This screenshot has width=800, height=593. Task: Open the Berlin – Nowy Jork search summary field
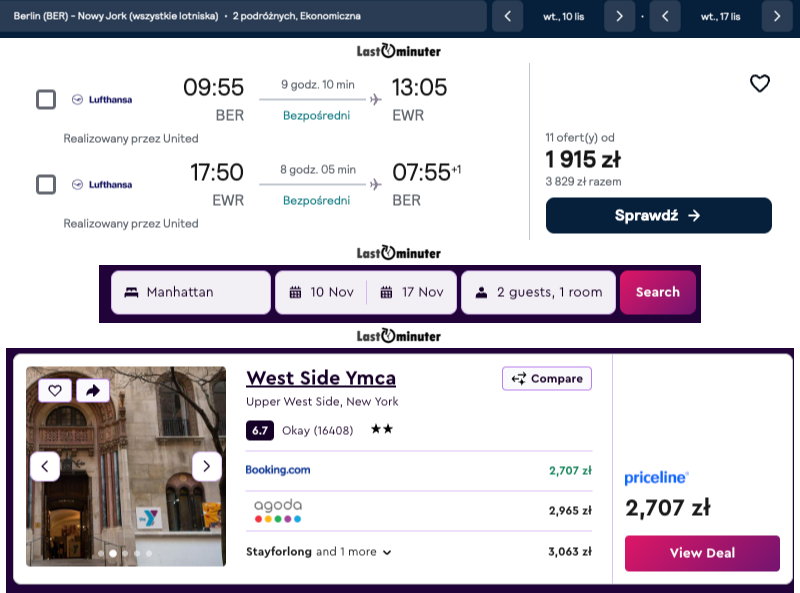pos(243,16)
